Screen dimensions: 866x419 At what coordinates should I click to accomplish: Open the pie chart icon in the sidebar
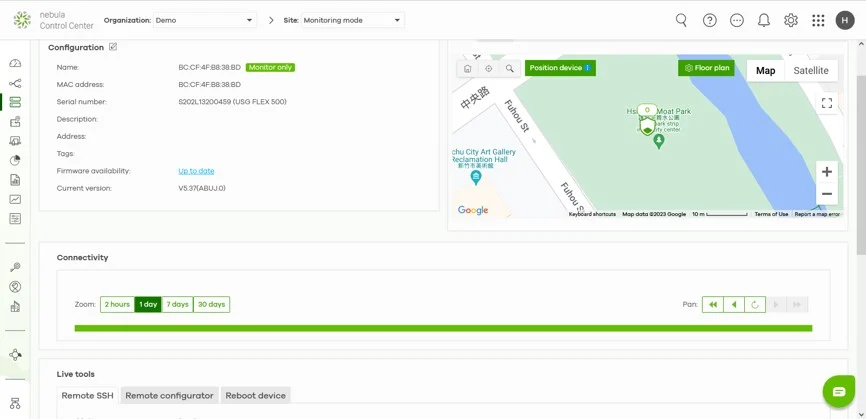pyautogui.click(x=15, y=160)
